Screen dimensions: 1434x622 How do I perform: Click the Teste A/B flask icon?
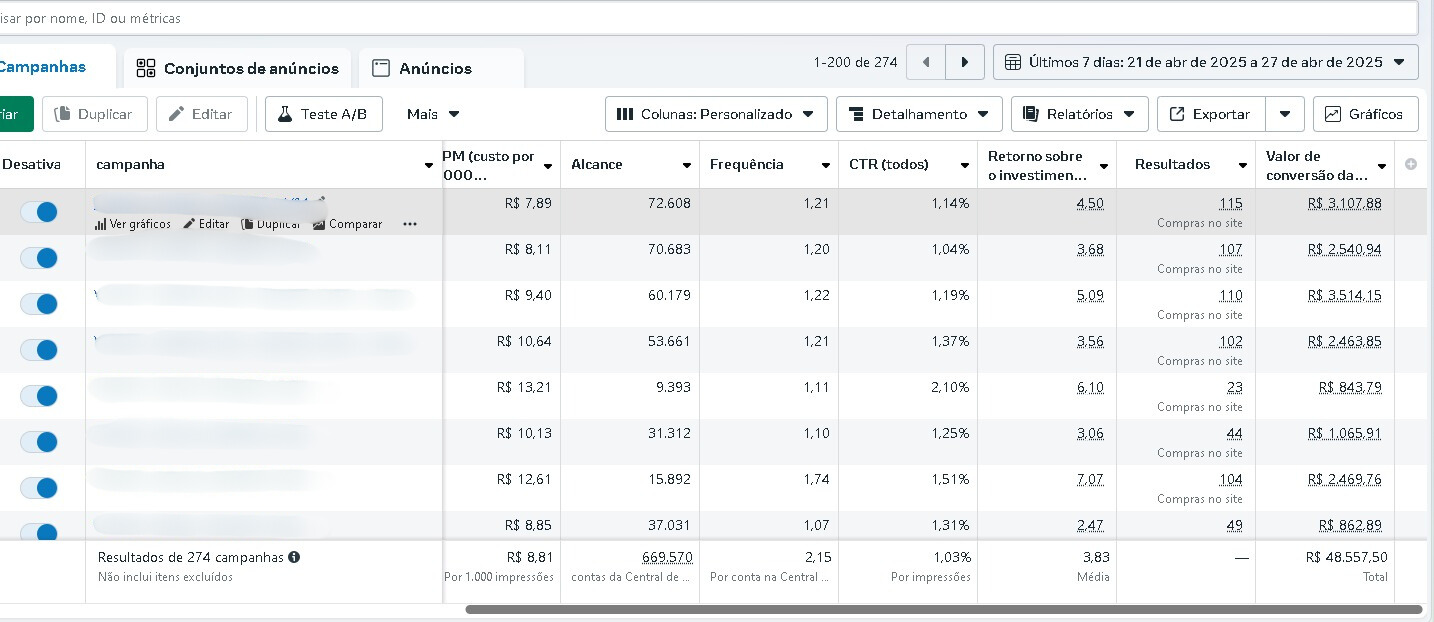pos(285,114)
